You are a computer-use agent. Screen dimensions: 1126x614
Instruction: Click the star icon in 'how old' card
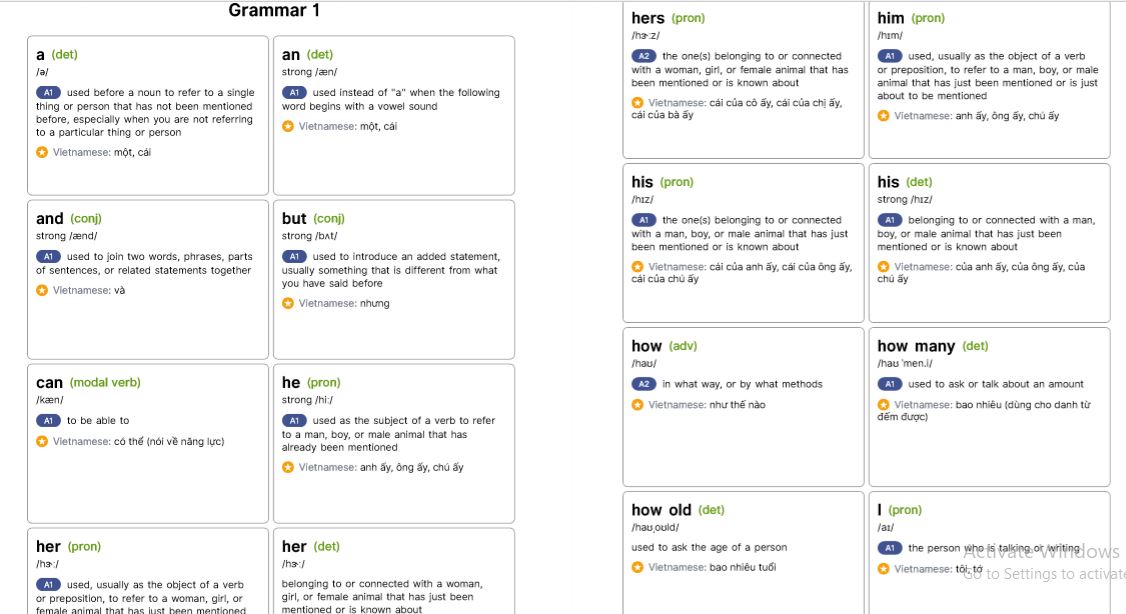pyautogui.click(x=638, y=567)
